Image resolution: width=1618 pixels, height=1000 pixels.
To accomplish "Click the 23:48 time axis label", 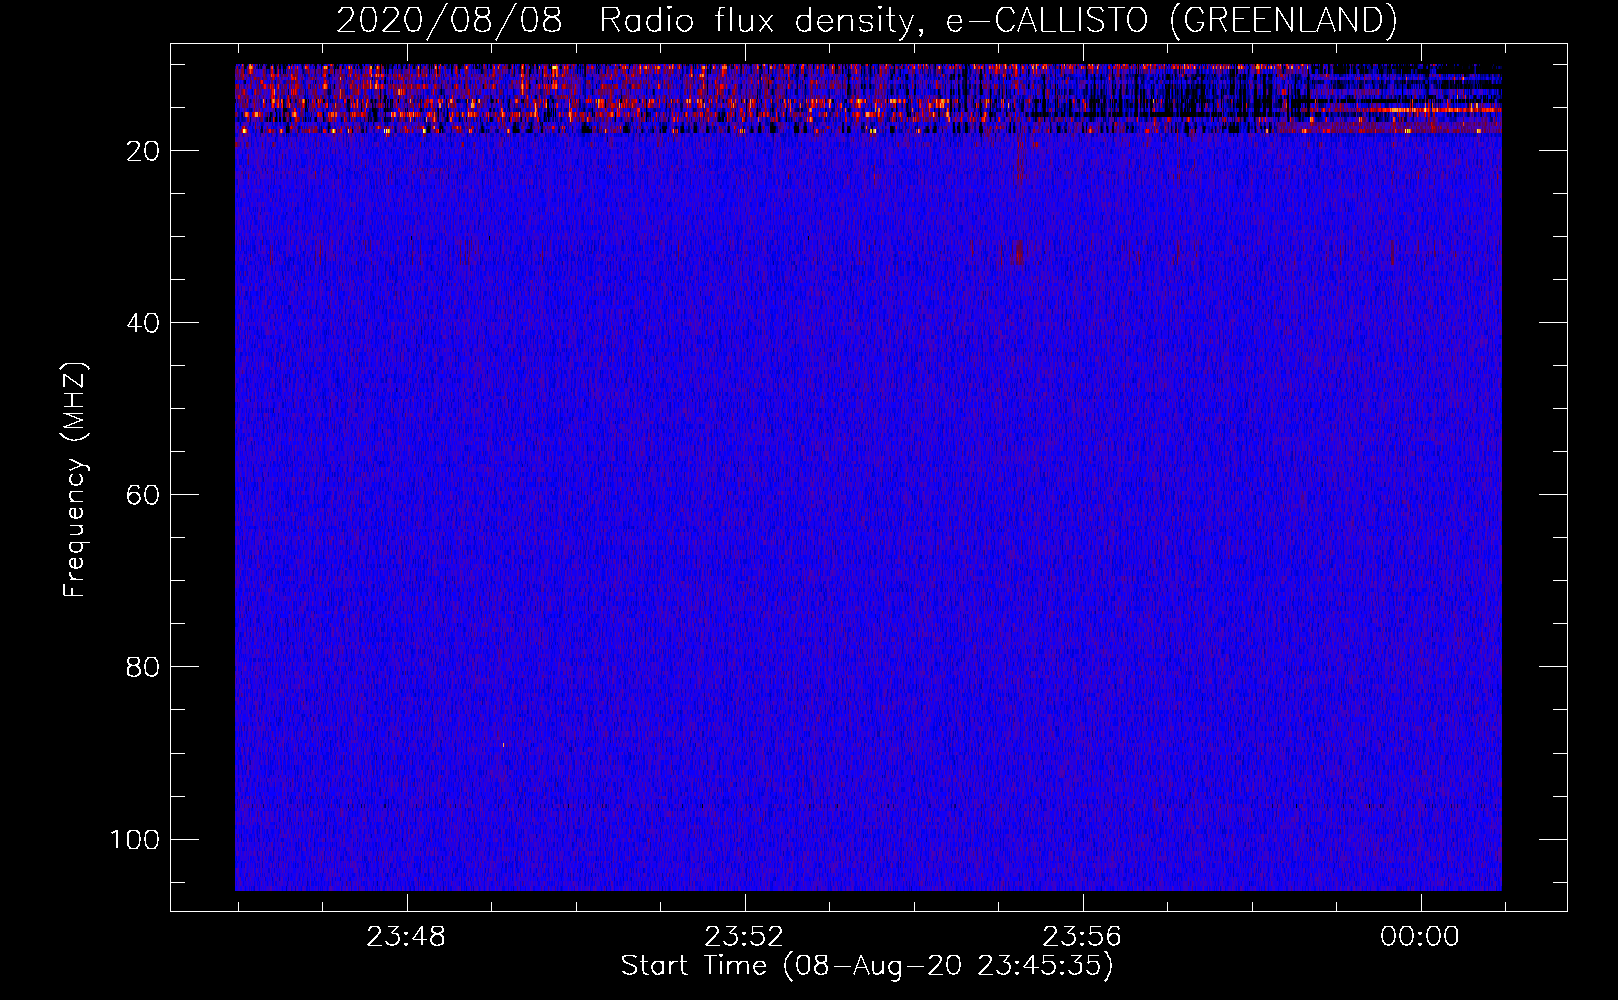I will (406, 937).
